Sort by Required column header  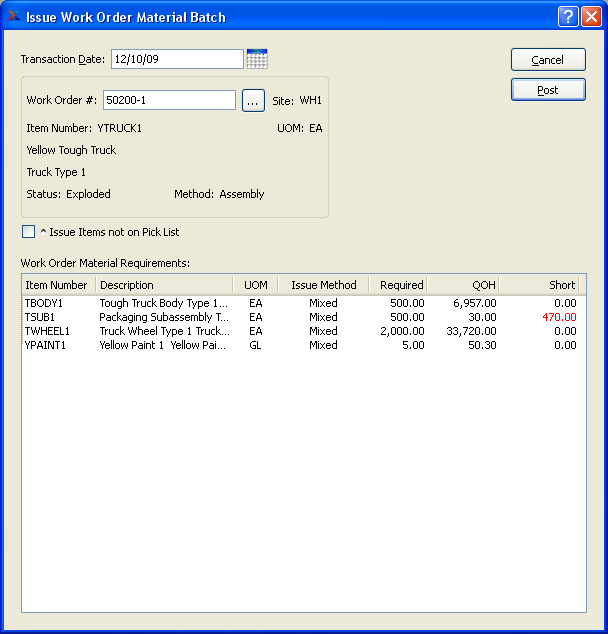click(398, 285)
